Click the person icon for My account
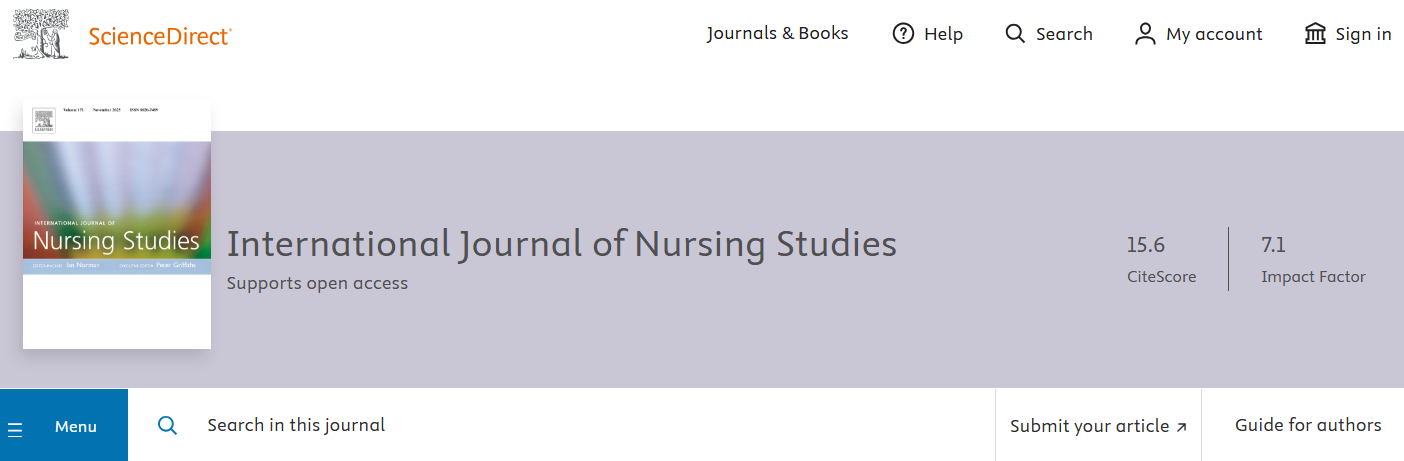The height and width of the screenshot is (461, 1404). [x=1145, y=34]
